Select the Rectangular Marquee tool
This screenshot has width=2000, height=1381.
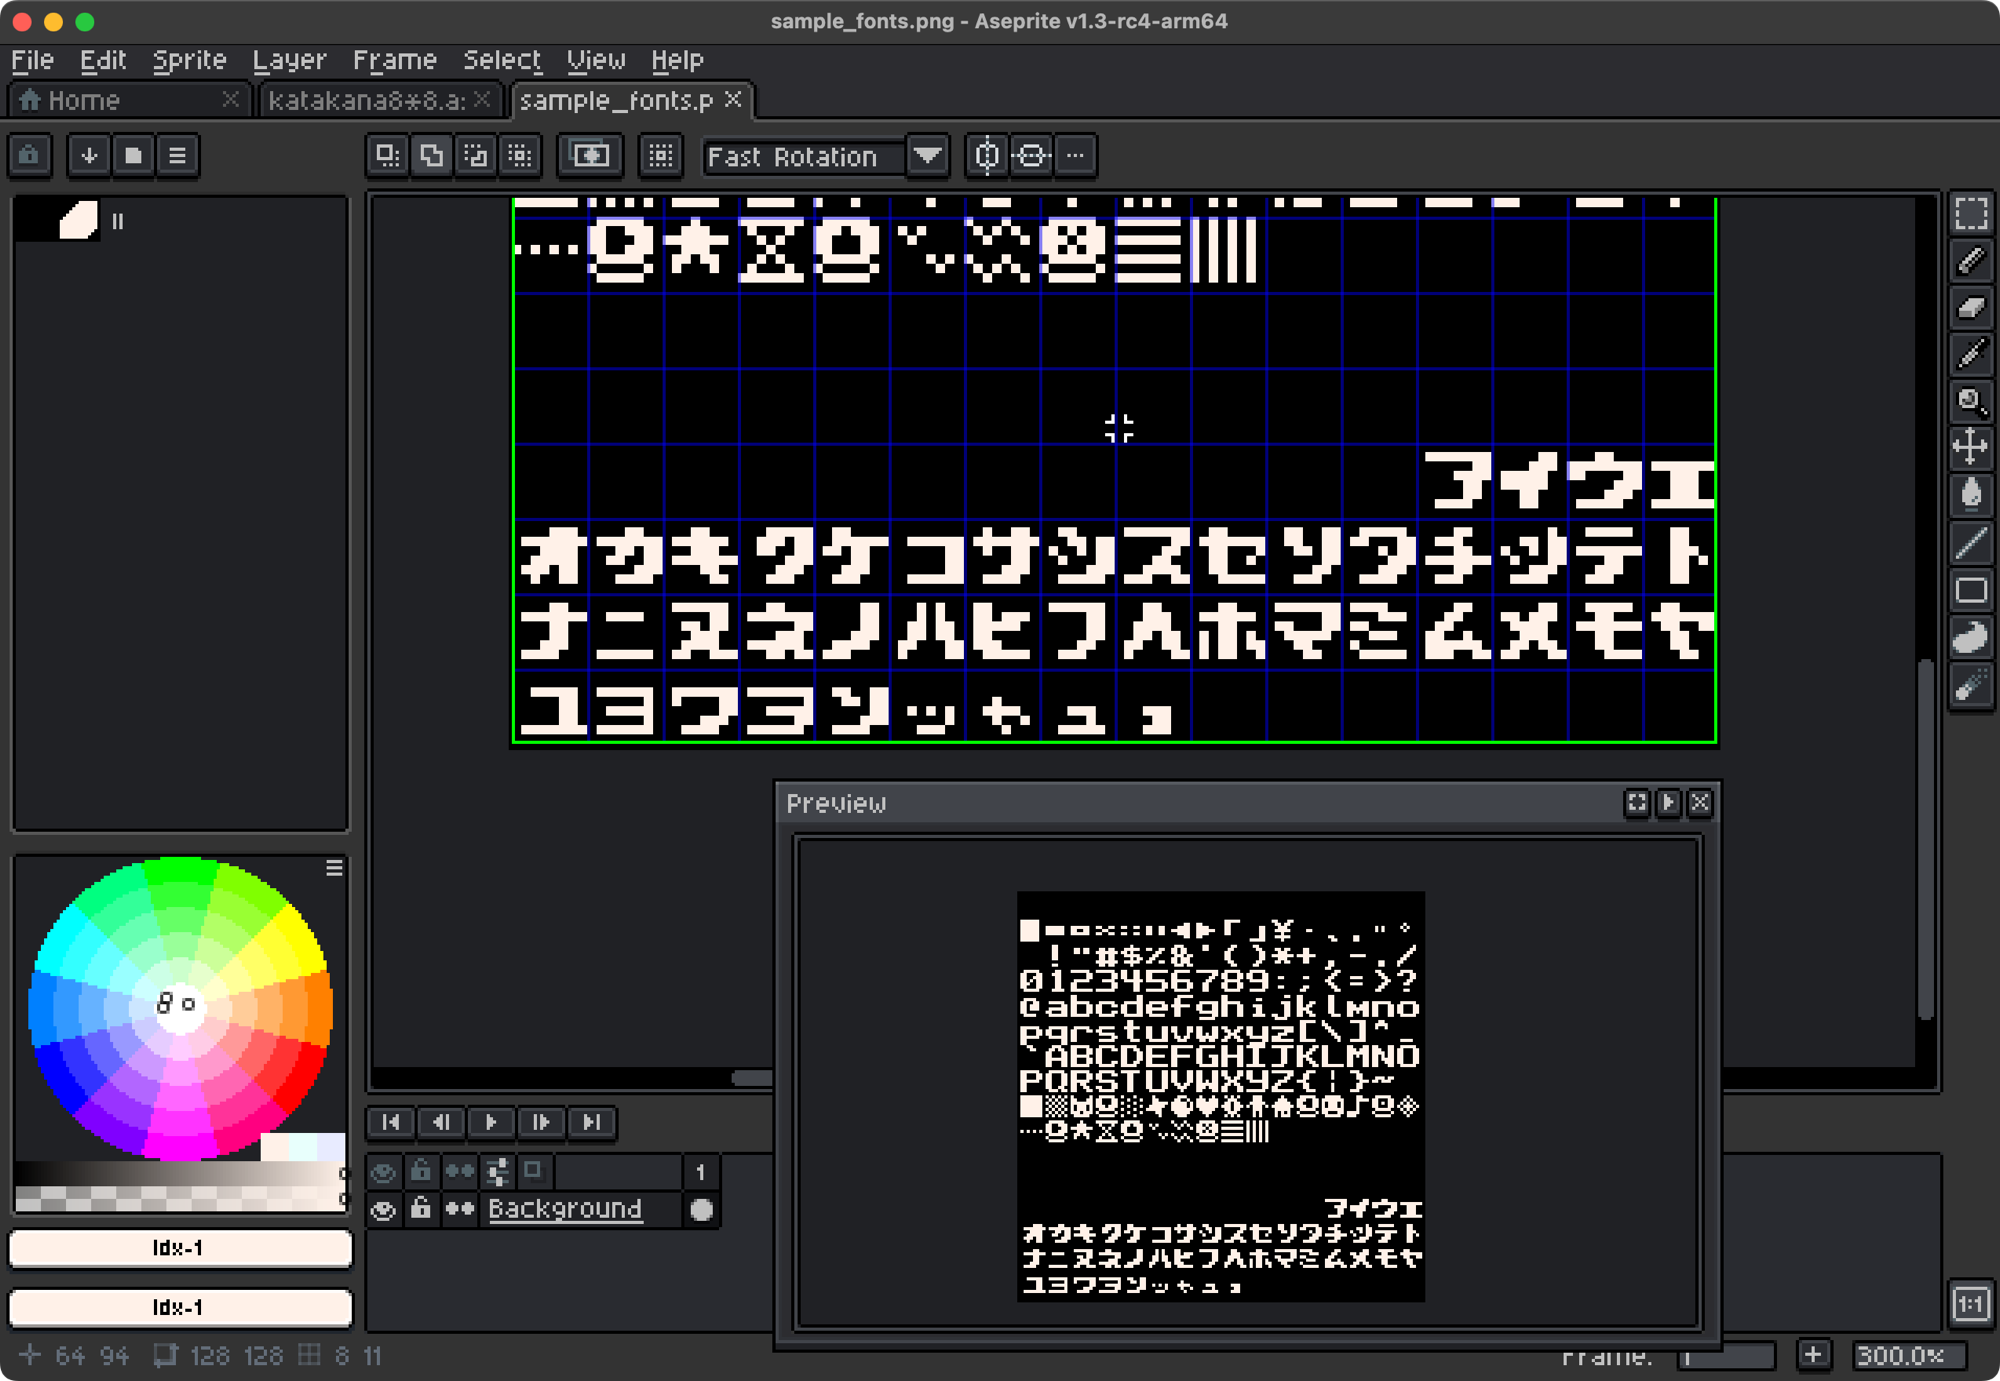pos(1970,213)
